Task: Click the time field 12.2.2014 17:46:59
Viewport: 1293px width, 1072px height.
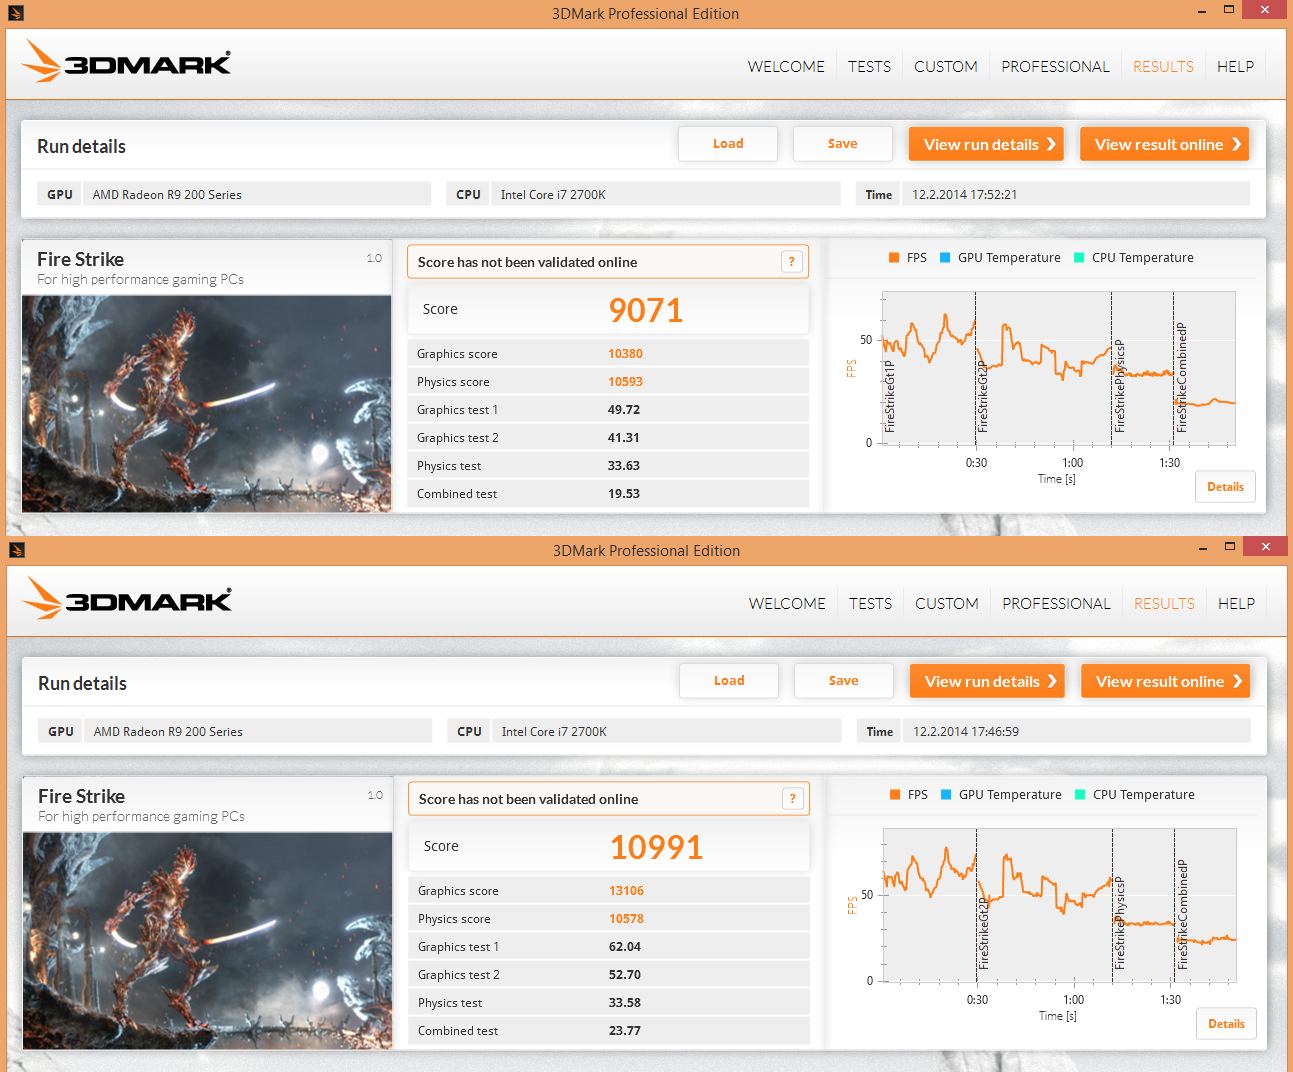Action: point(1077,731)
